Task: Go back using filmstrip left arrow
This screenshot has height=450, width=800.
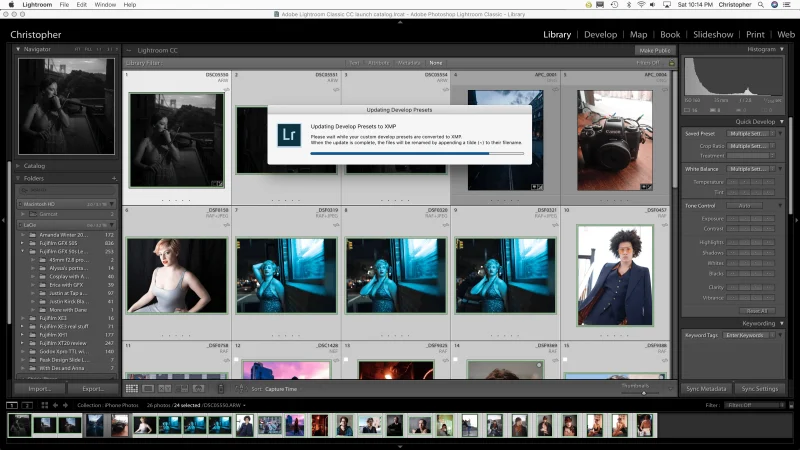Action: tap(56, 405)
